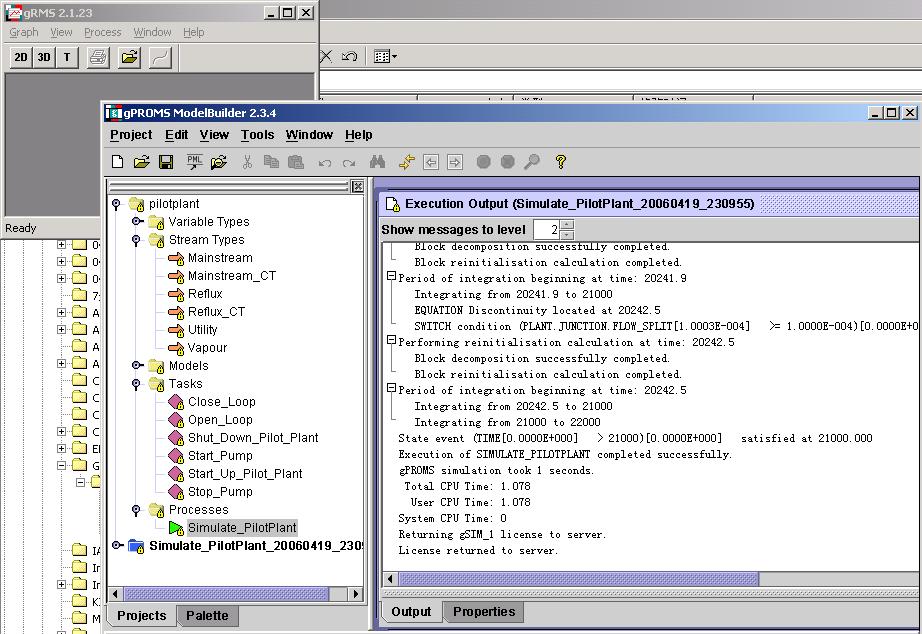
Task: Click the Redo arrow in gPROMS toolbar
Action: pos(349,163)
